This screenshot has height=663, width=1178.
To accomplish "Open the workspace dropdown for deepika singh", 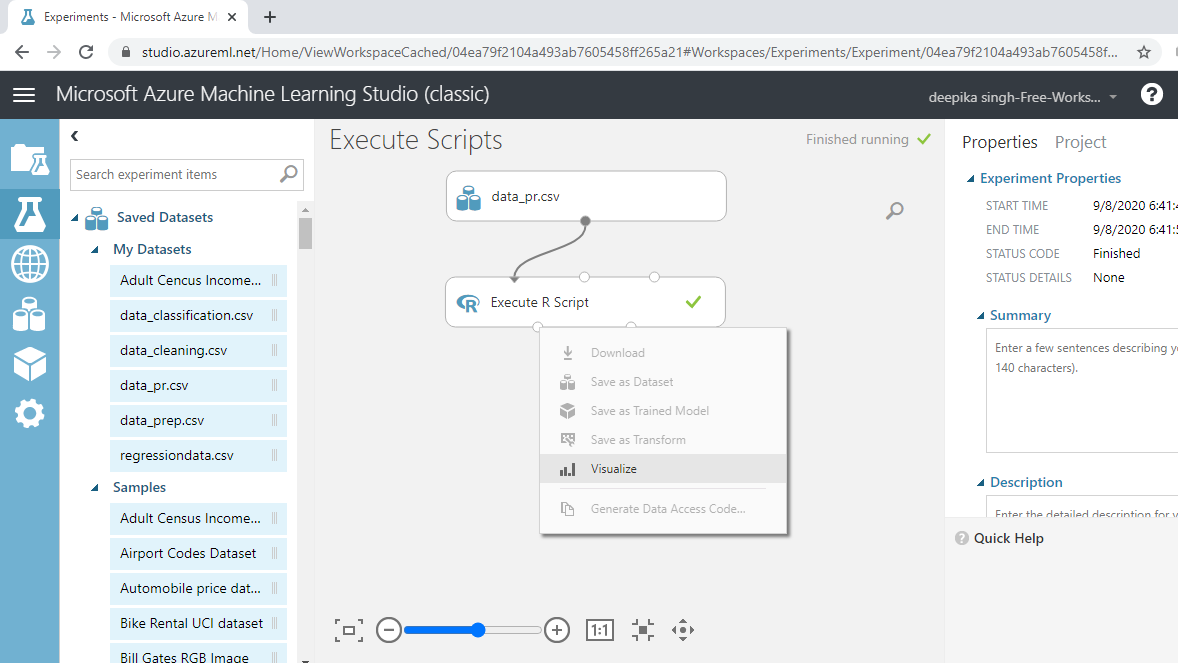I will [1022, 97].
